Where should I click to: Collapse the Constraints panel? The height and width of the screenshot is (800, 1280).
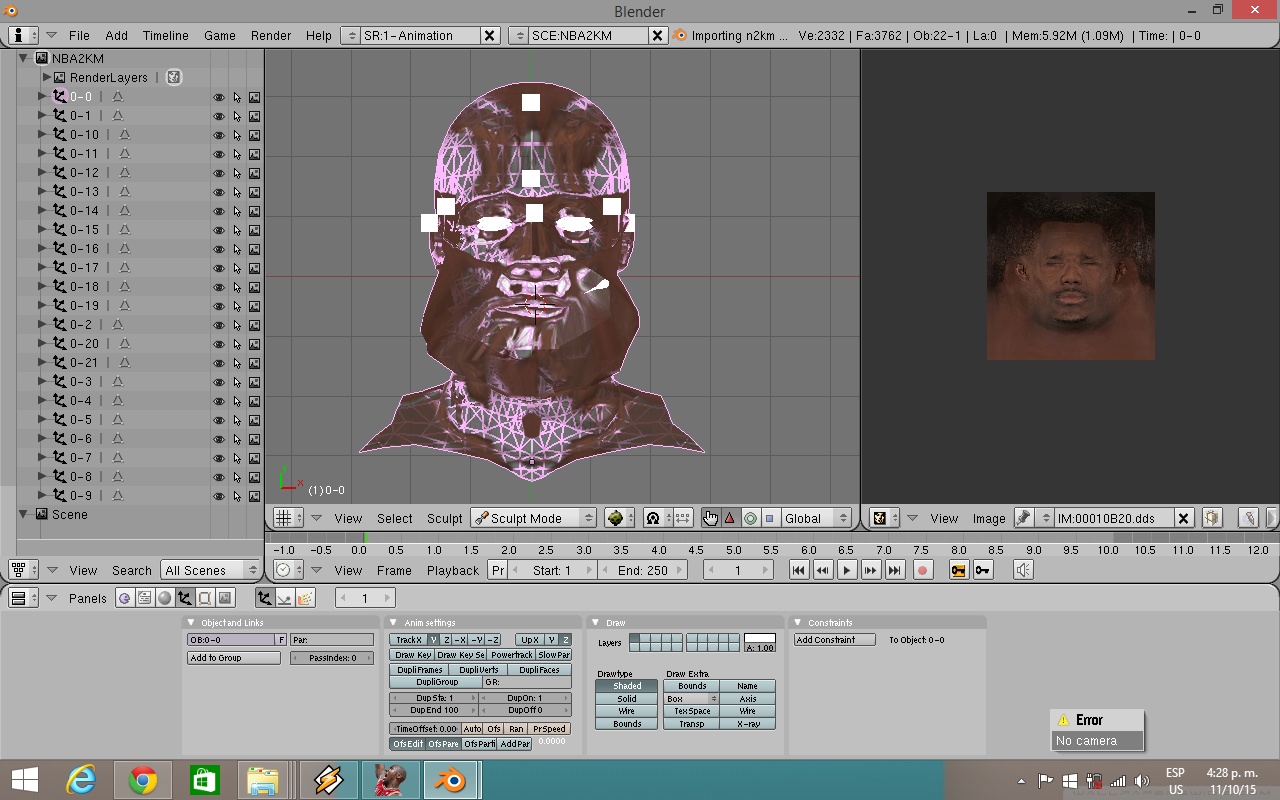[799, 623]
